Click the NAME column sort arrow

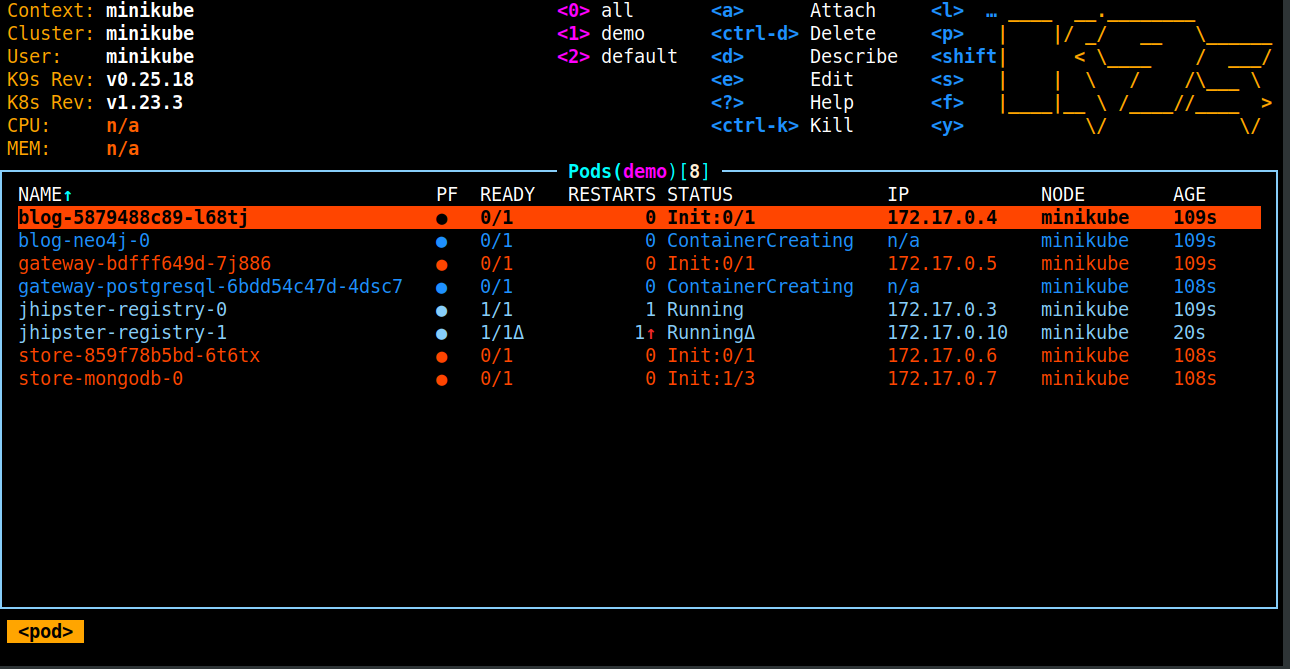(x=68, y=195)
